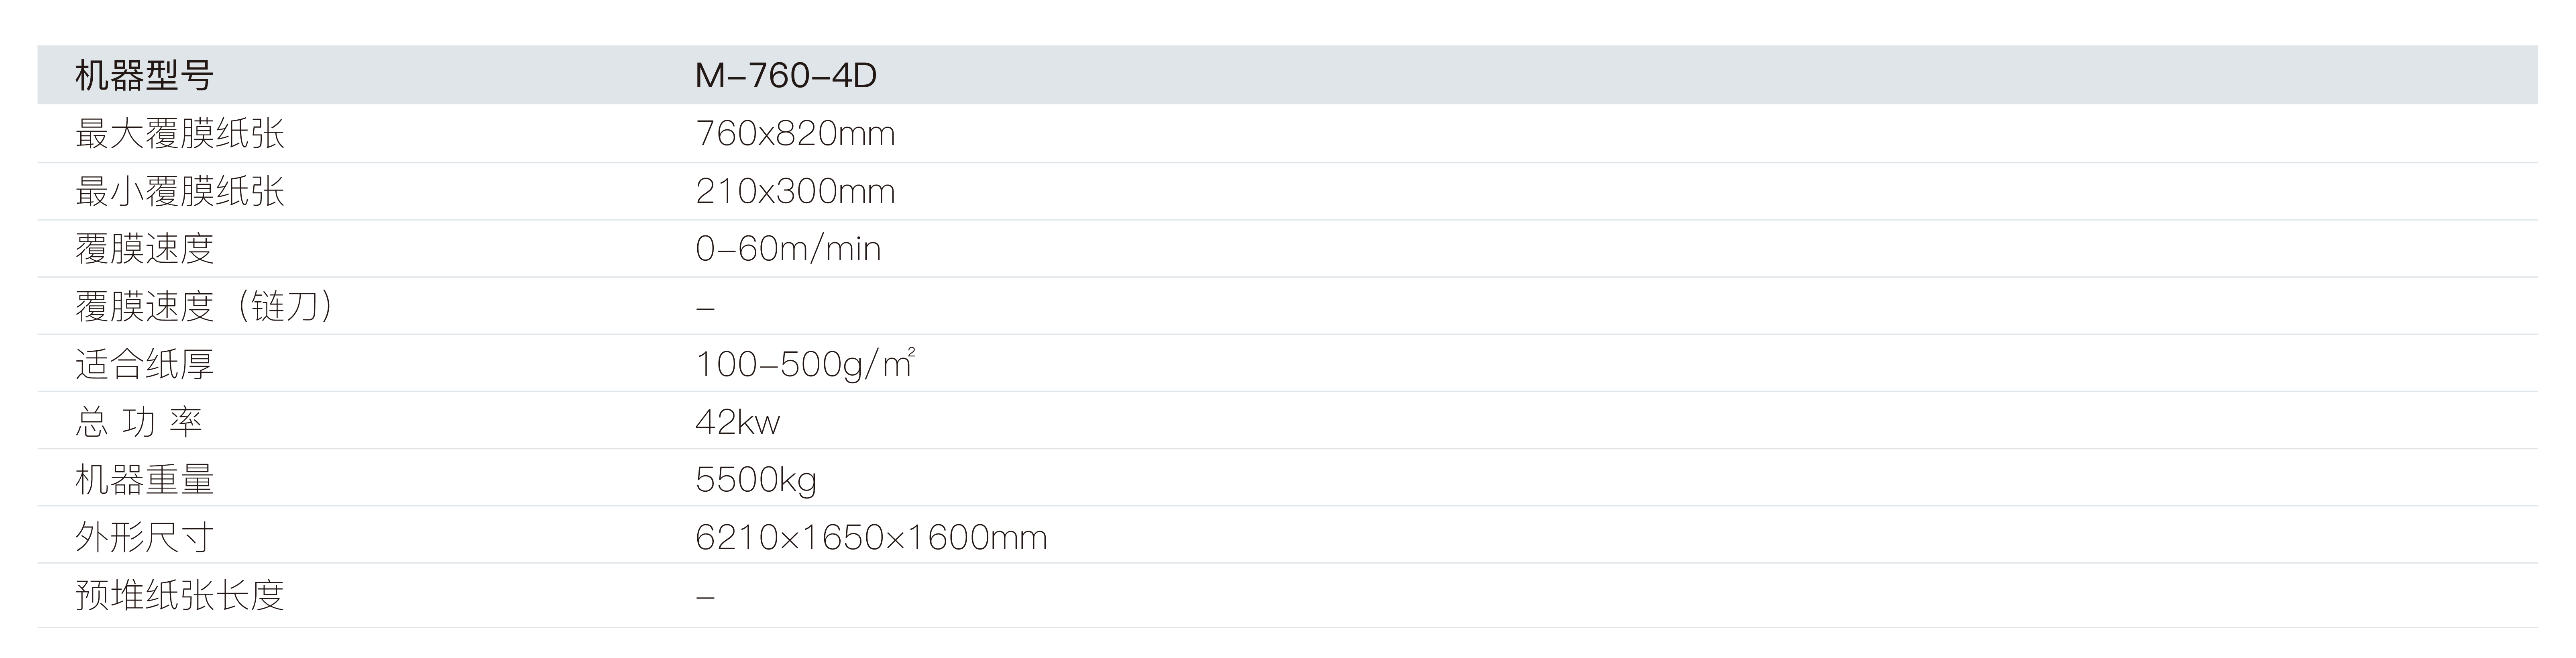Screen dimensions: 2576x658
Task: Click the 机器型号 header label
Action: pos(144,76)
